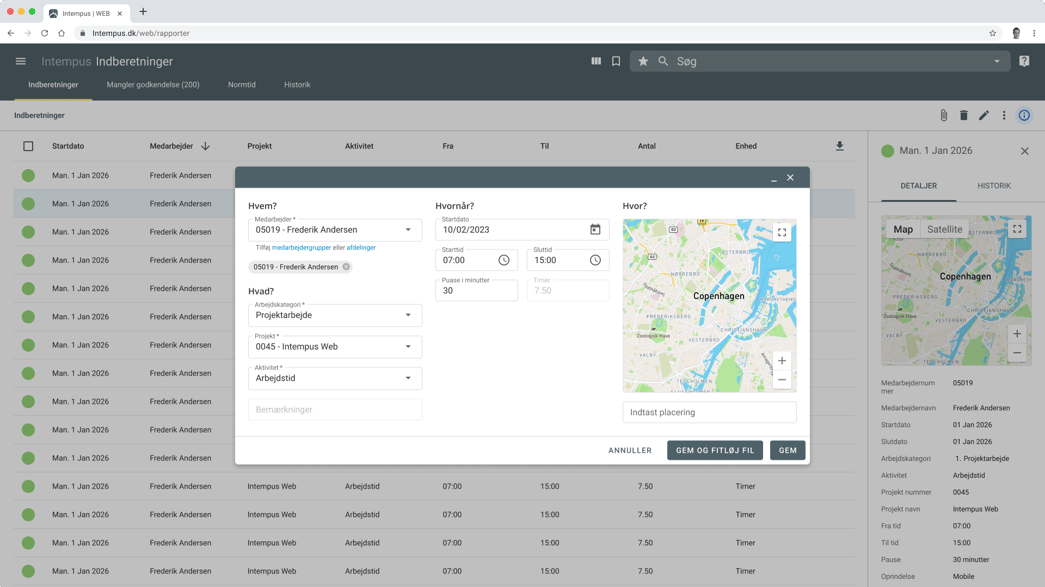Open the navigation hamburger menu

pos(20,61)
